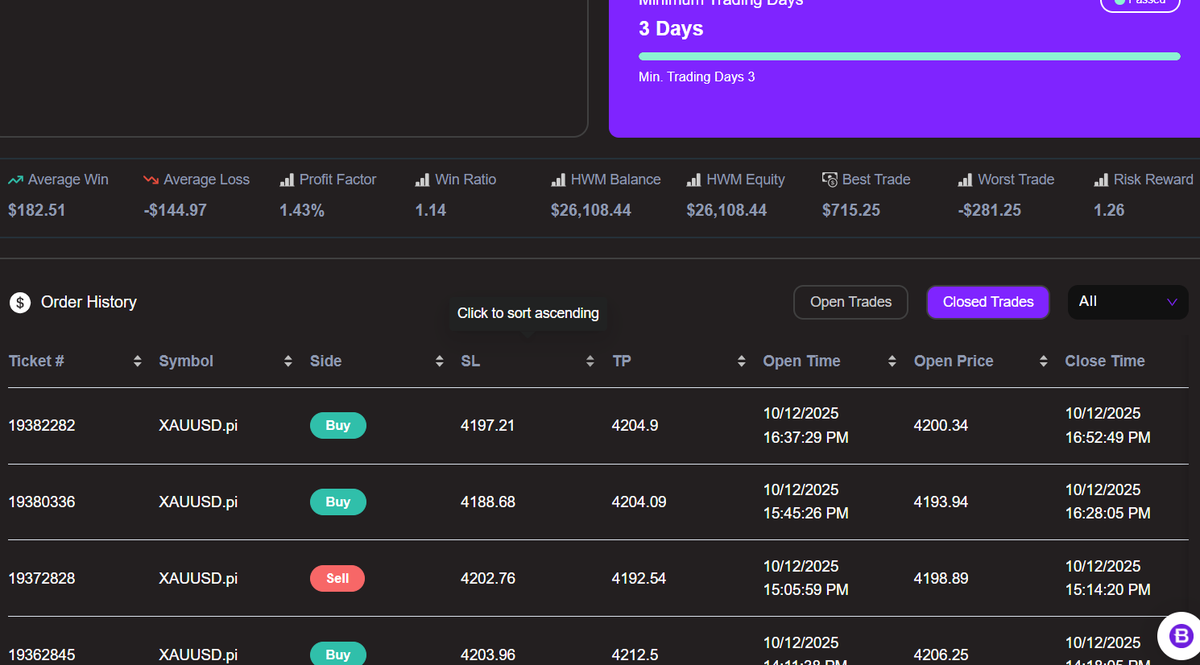Click the Order History title text
Screen dimensions: 1200x665
(x=89, y=302)
